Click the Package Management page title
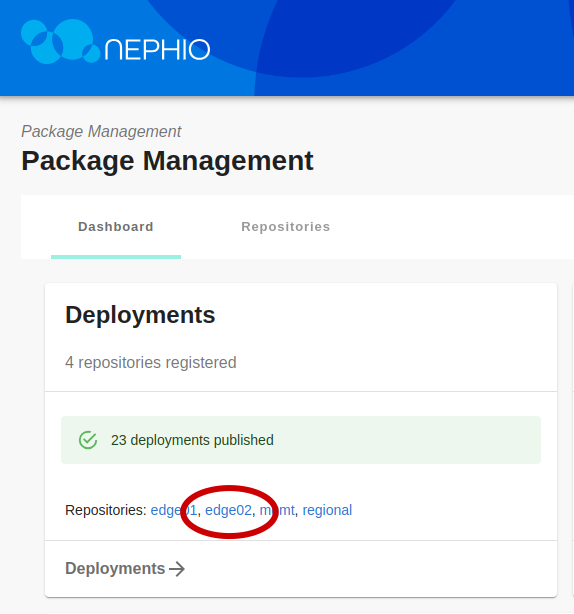The height and width of the screenshot is (614, 574). point(167,161)
